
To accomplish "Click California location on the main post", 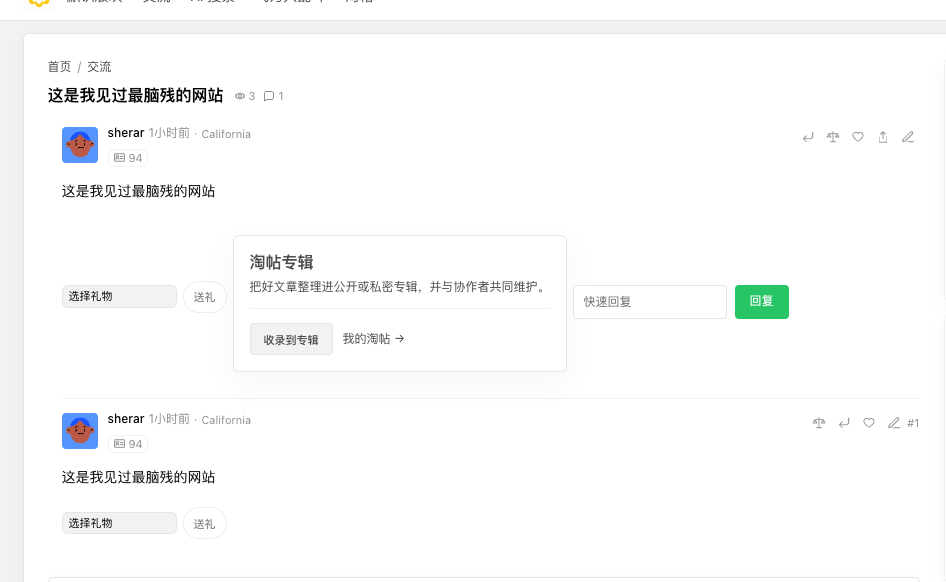I will pos(226,134).
